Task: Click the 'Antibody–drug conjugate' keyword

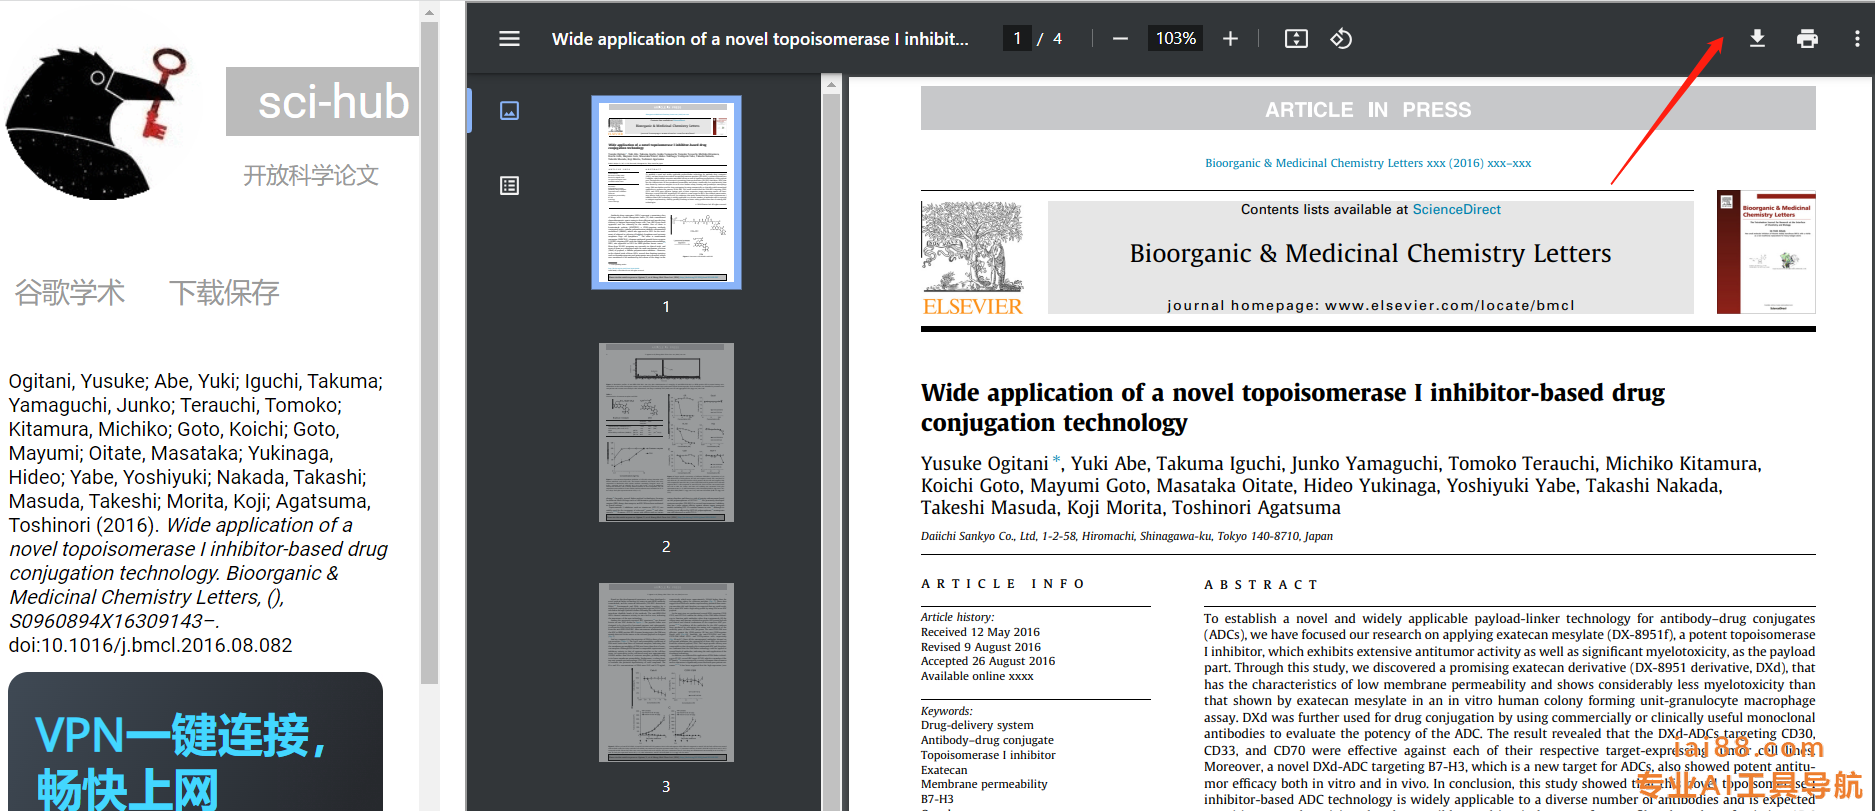Action: (987, 740)
